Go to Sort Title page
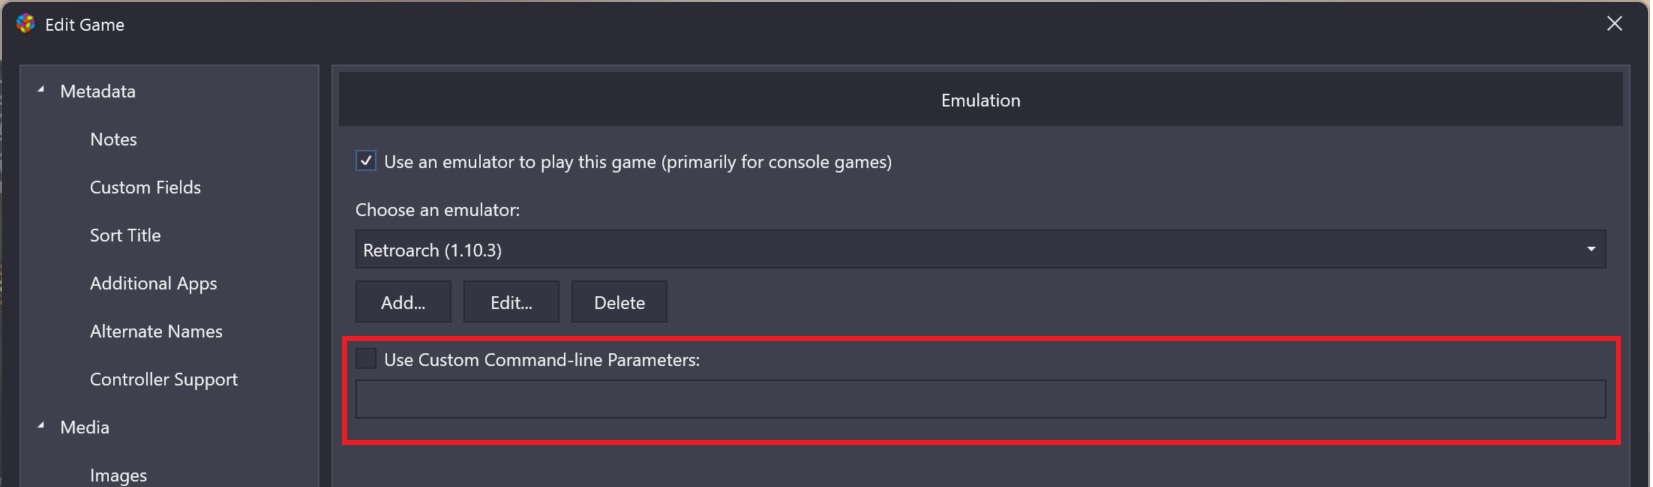Screen dimensions: 1653x487 [x=125, y=235]
